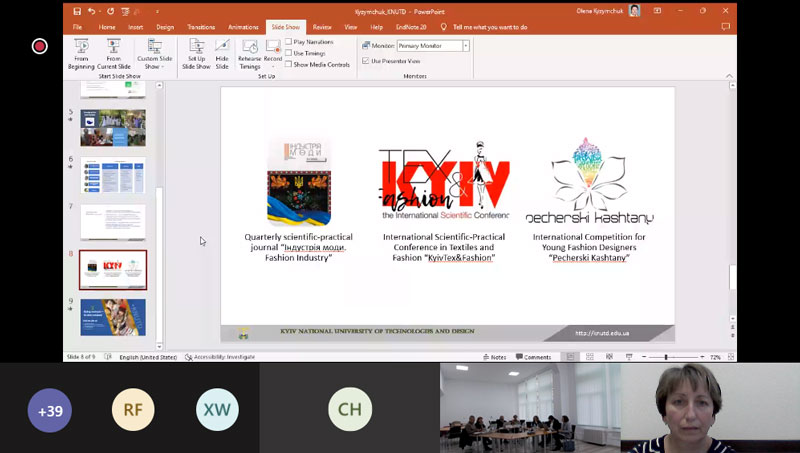This screenshot has width=800, height=453.
Task: Open spell check icon in status bar
Action: point(108,357)
